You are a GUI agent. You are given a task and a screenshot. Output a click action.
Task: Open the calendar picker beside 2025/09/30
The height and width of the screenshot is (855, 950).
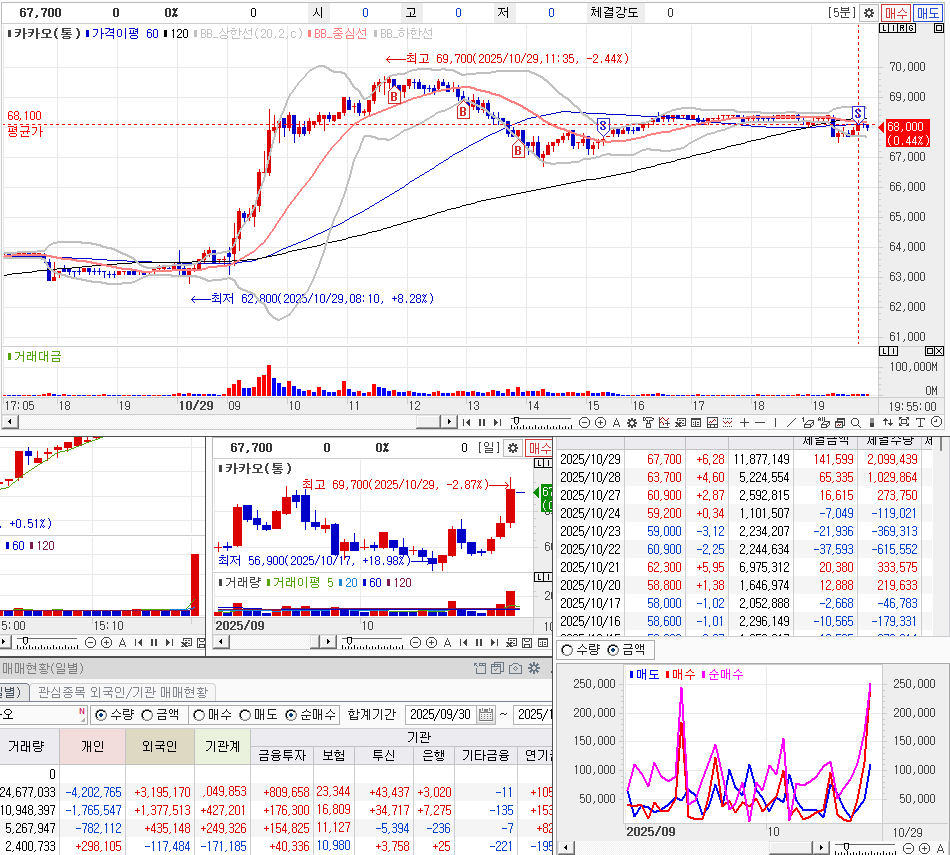coord(486,714)
